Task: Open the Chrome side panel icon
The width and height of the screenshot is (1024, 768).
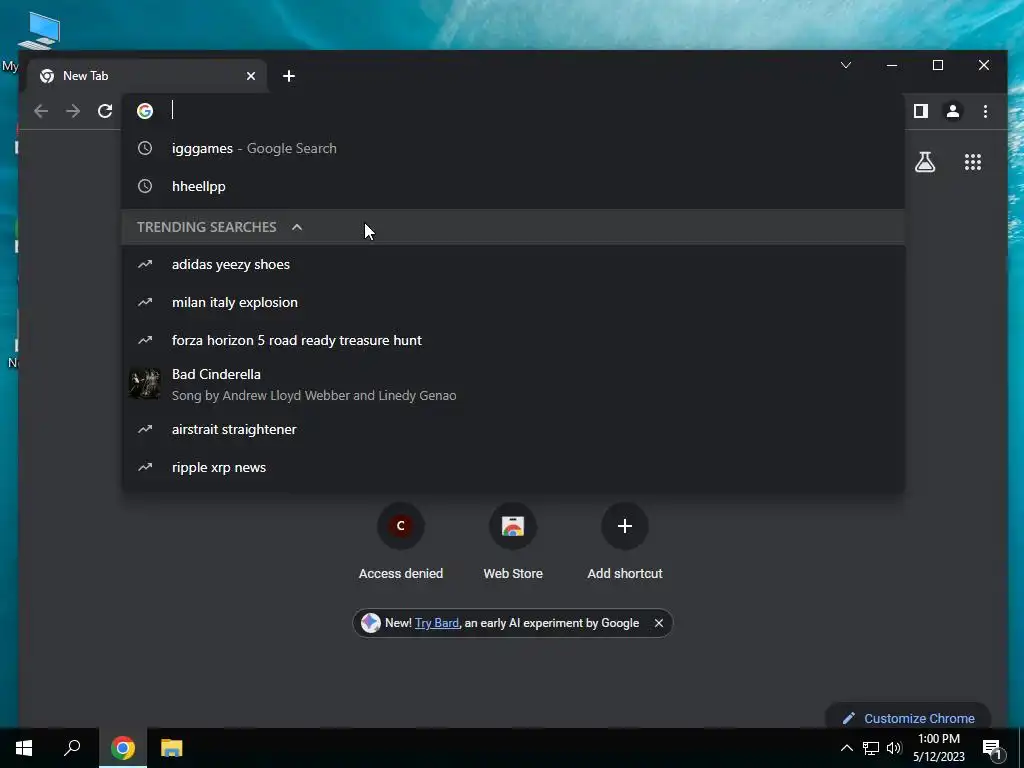Action: click(x=921, y=111)
